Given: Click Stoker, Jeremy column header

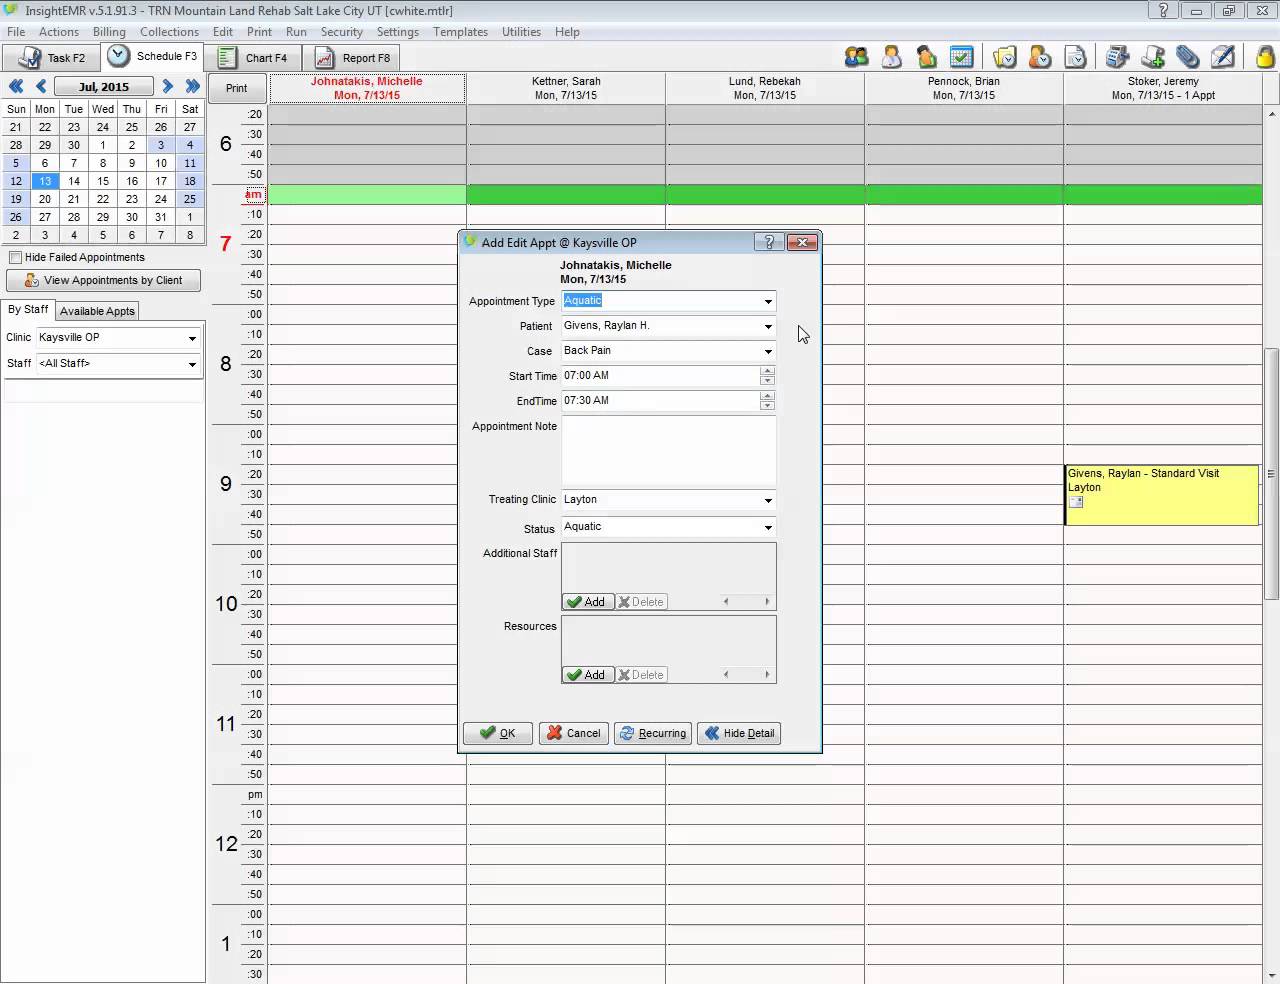Looking at the screenshot, I should tap(1163, 88).
